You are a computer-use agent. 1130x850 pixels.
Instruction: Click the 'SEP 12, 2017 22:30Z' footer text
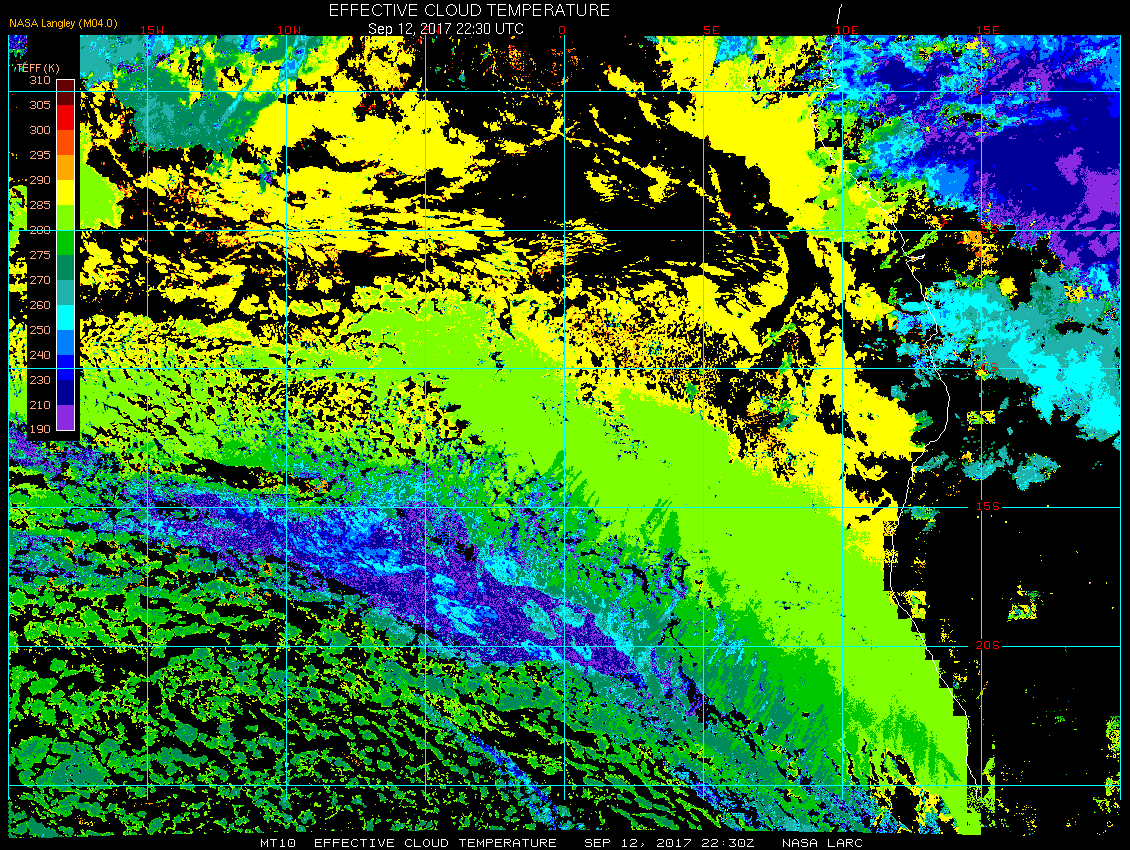point(669,843)
